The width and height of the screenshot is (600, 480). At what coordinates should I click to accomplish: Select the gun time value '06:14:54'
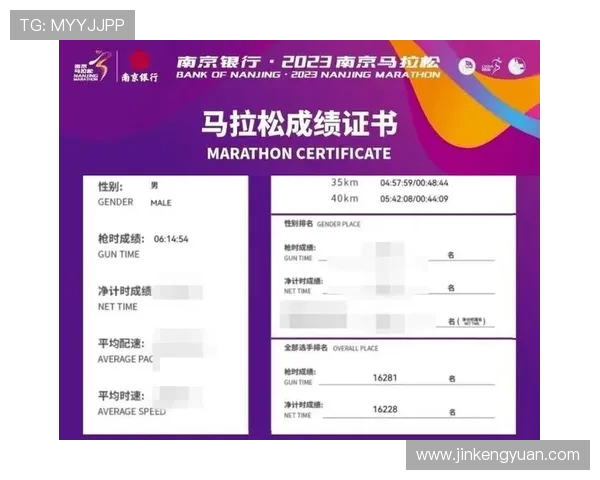point(171,239)
